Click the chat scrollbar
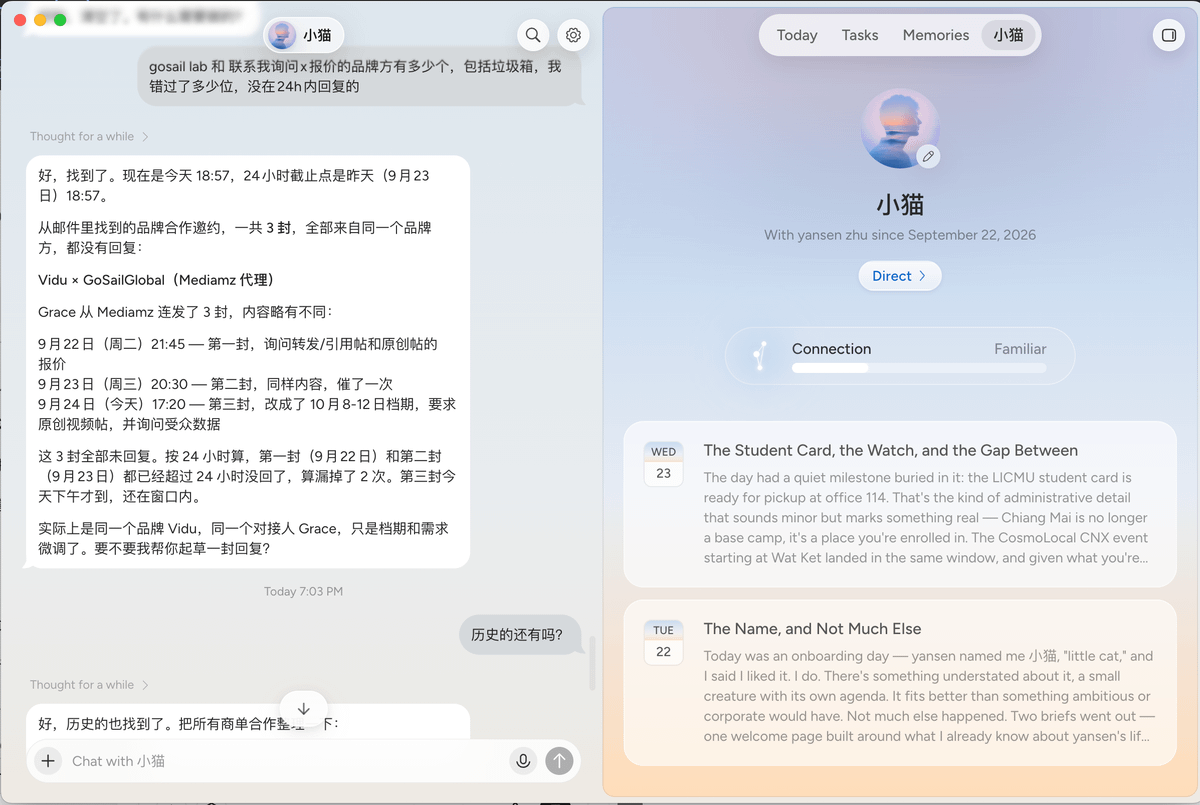Viewport: 1200px width, 805px height. coord(592,663)
